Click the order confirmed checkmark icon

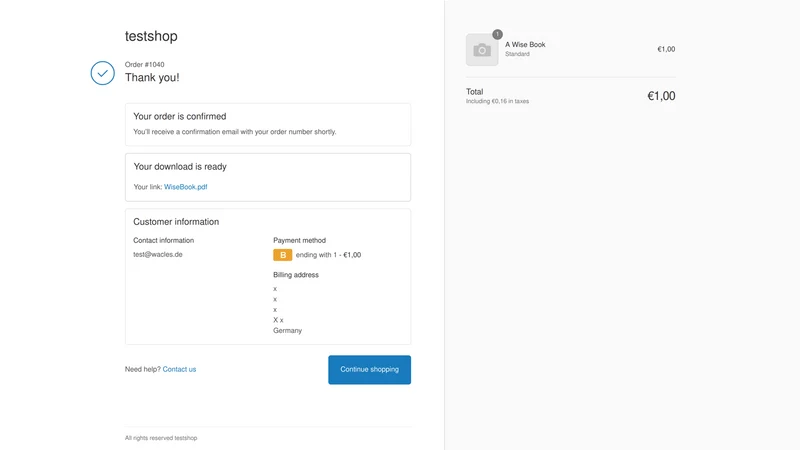coord(103,73)
